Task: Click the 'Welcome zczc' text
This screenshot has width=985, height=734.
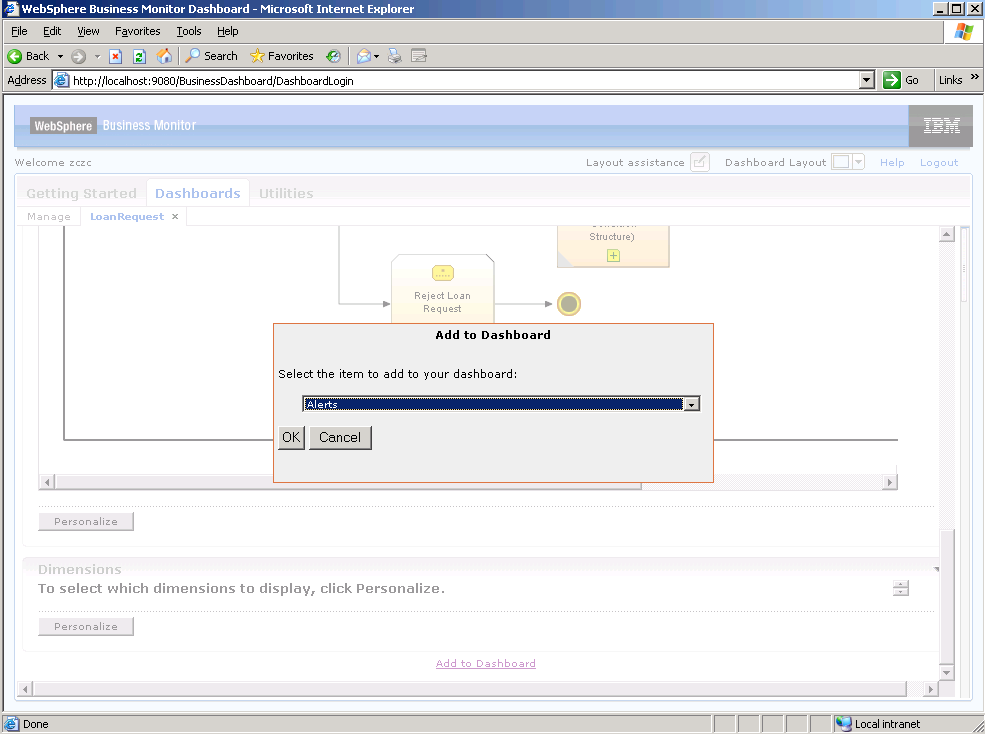Action: click(x=53, y=163)
